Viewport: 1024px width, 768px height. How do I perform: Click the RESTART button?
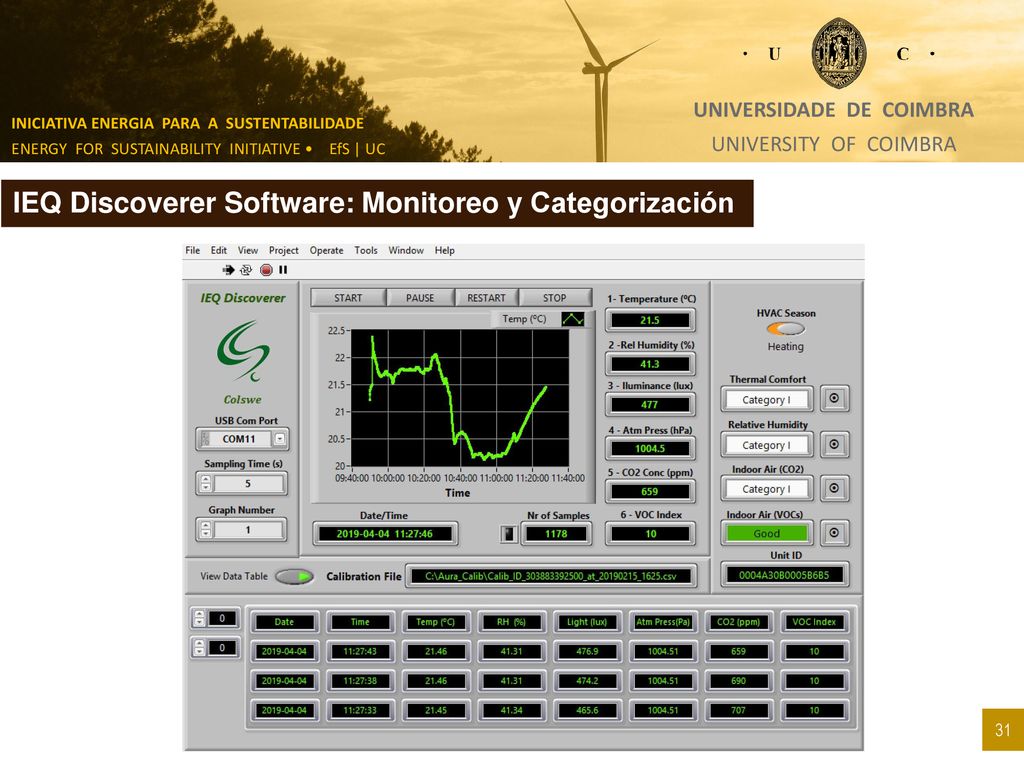[x=487, y=298]
